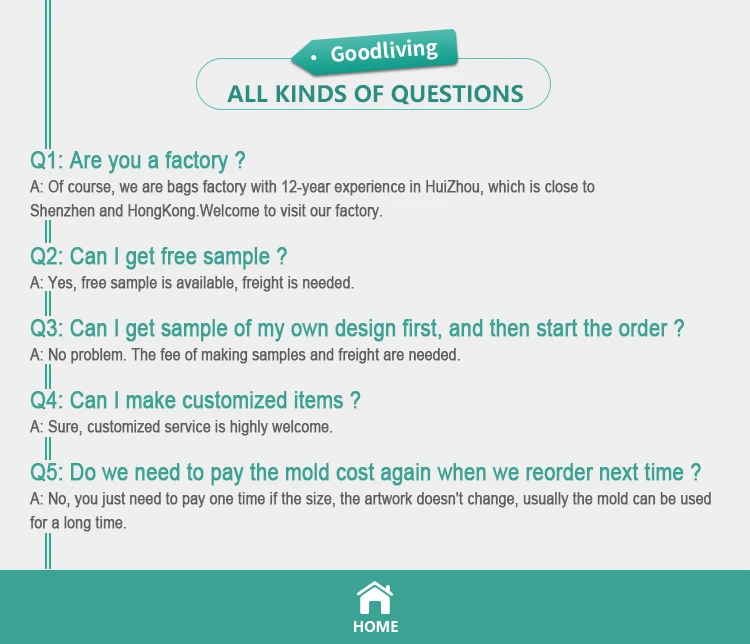Click the answer mentioning 12-year experience in HuiZhou

pos(312,187)
